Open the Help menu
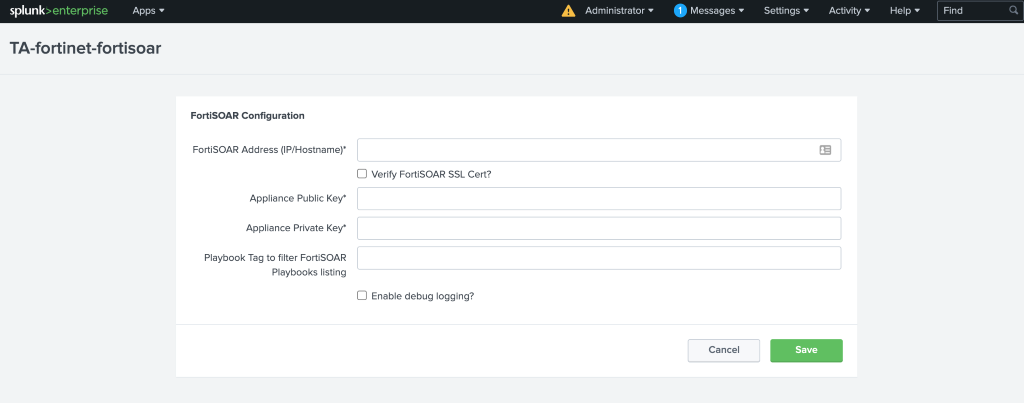This screenshot has height=403, width=1024. point(904,11)
